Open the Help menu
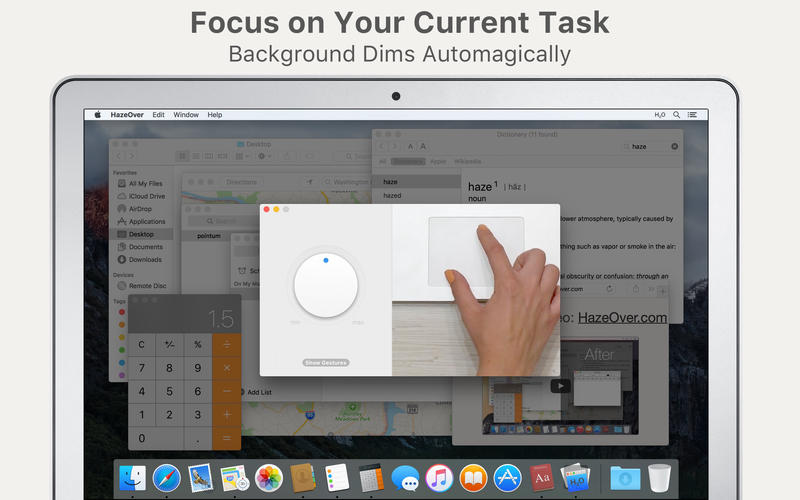This screenshot has height=500, width=800. click(214, 115)
